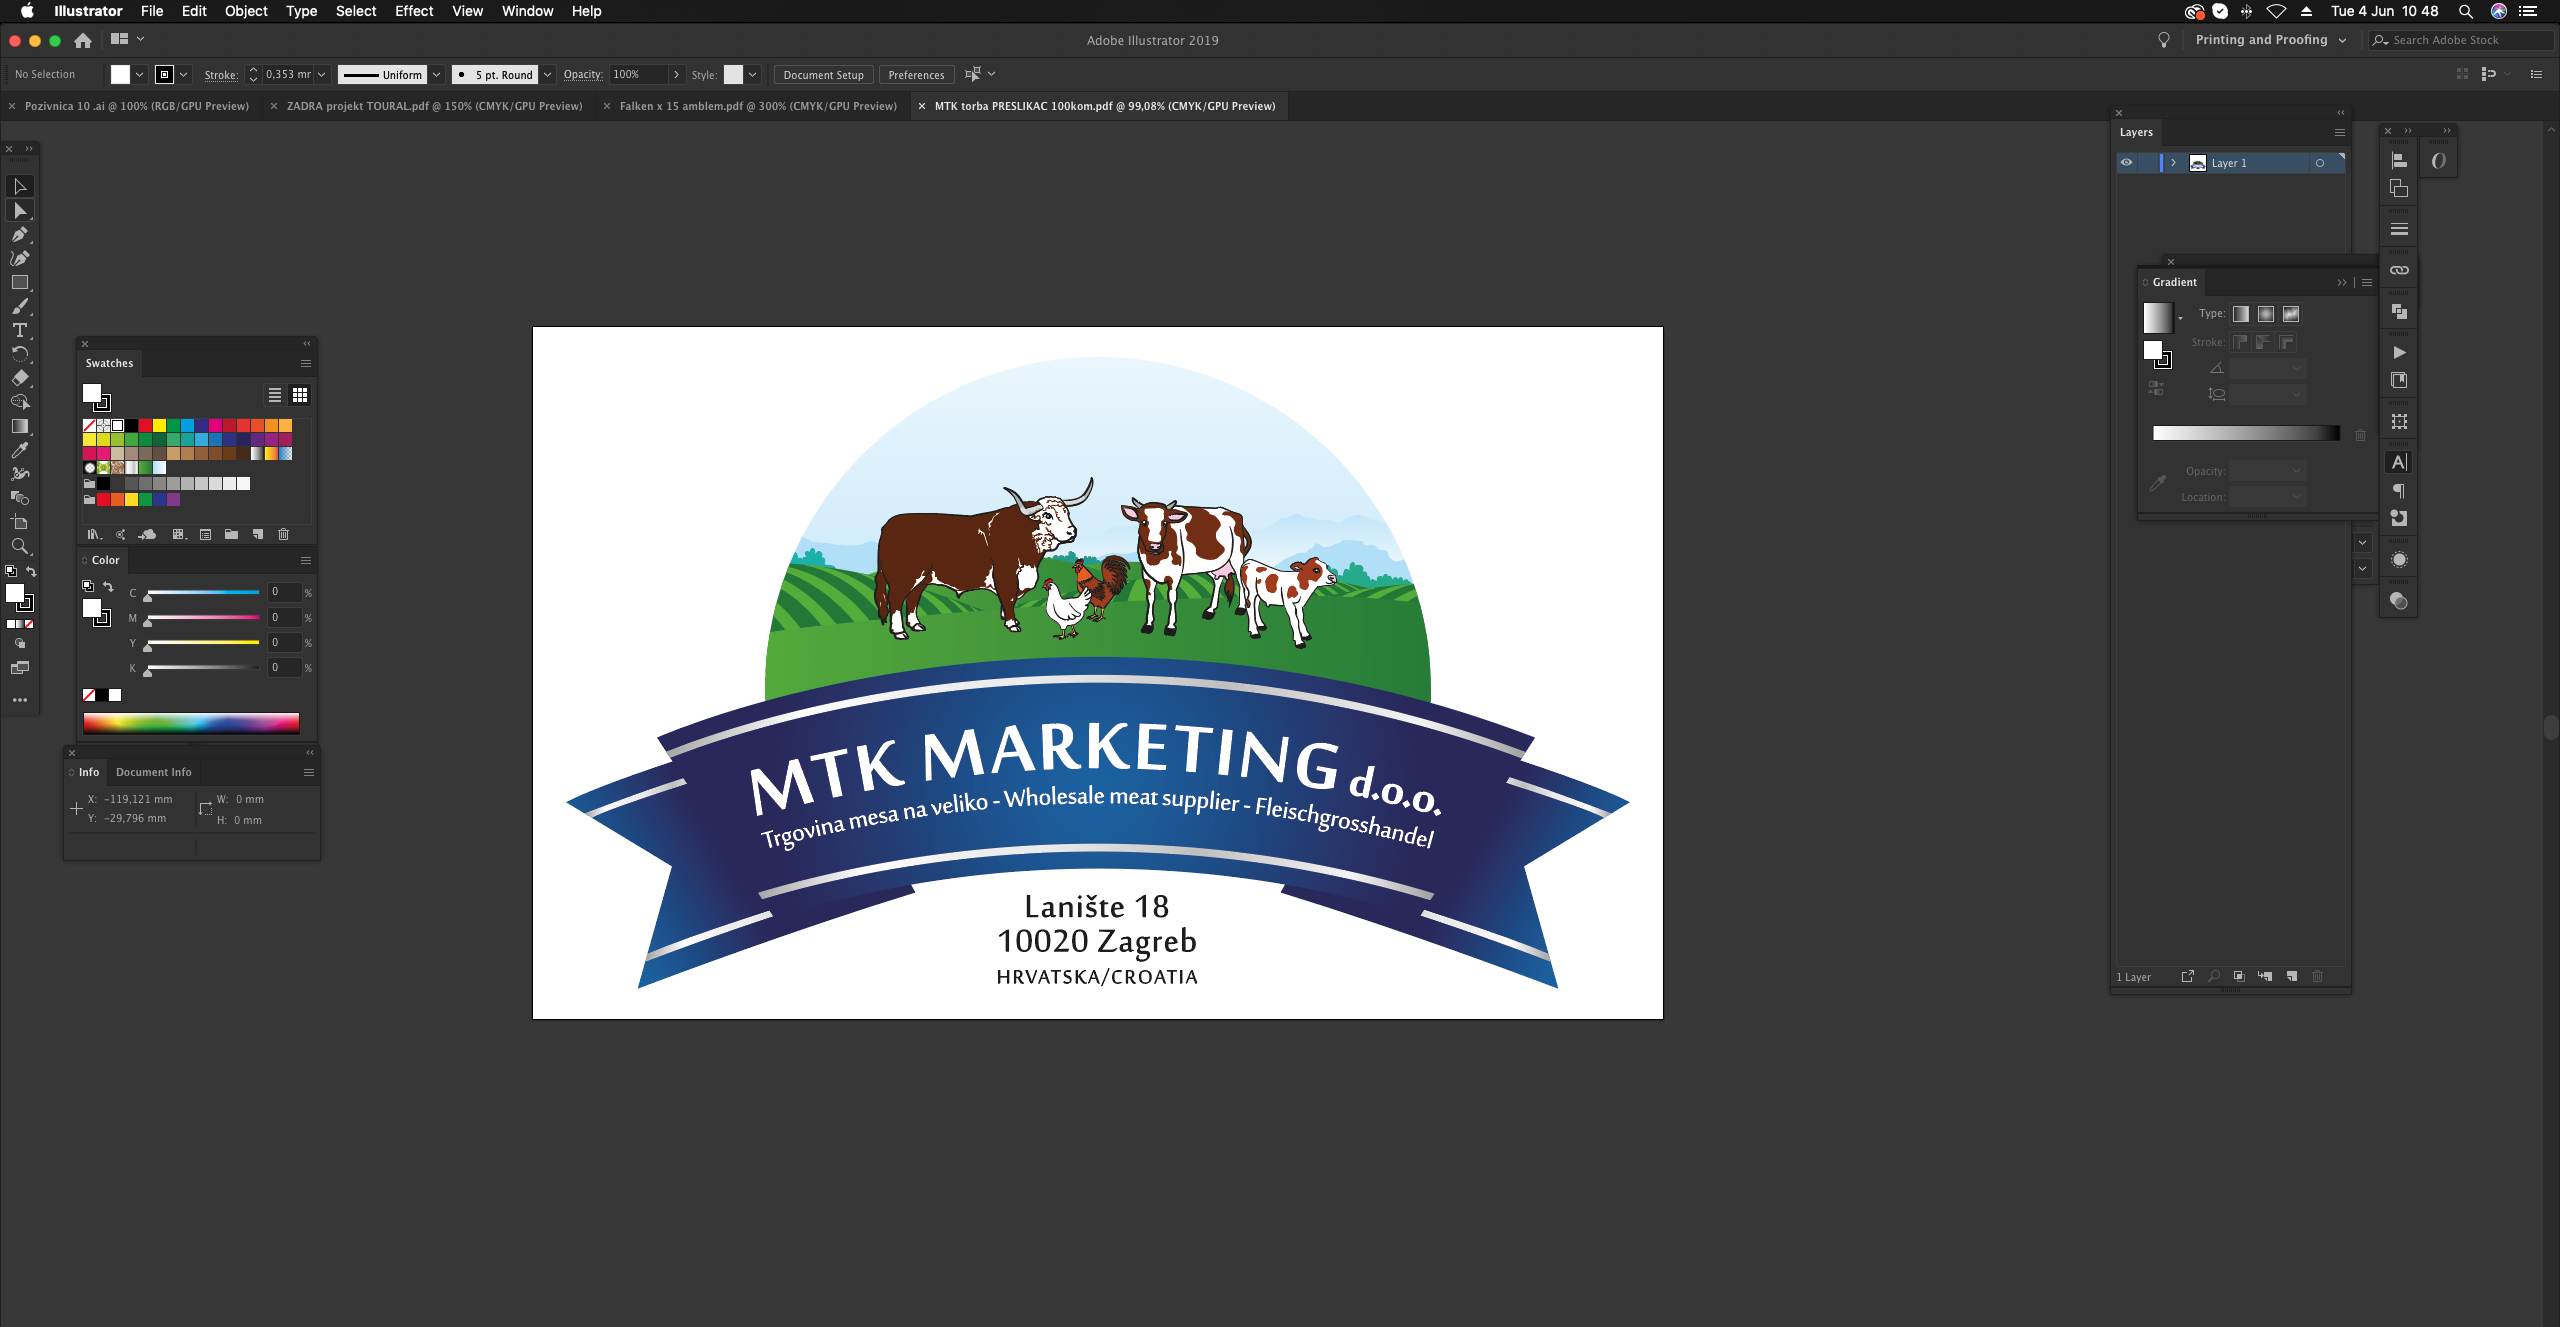Click Preferences button
This screenshot has width=2560, height=1327.
916,75
